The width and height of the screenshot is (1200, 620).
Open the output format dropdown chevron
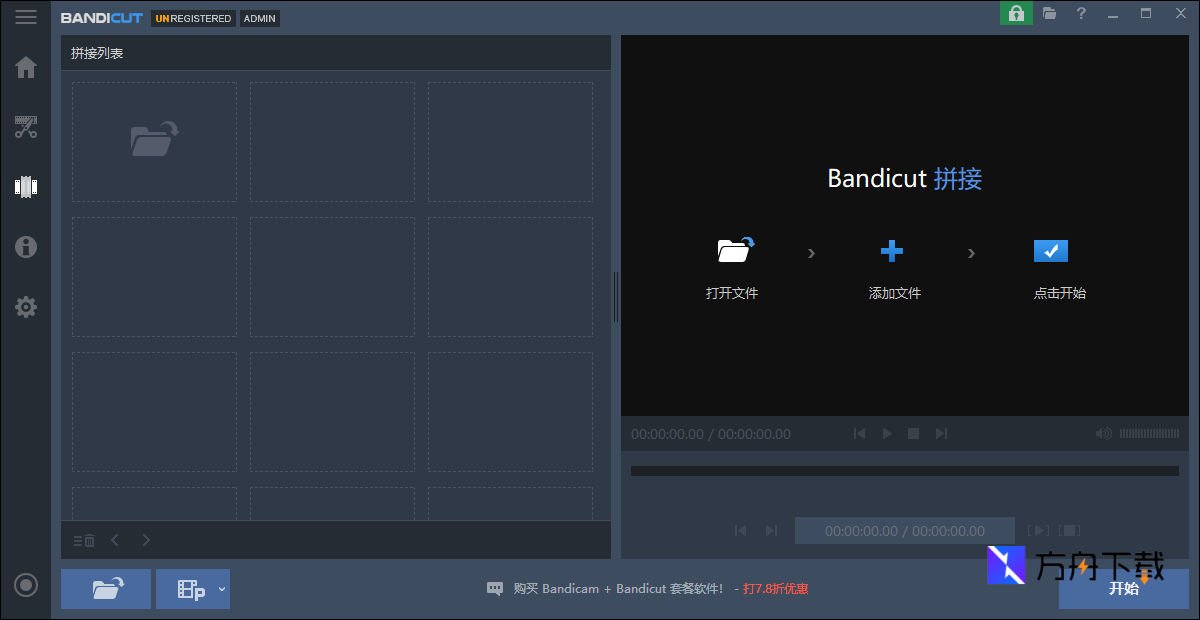click(x=221, y=589)
